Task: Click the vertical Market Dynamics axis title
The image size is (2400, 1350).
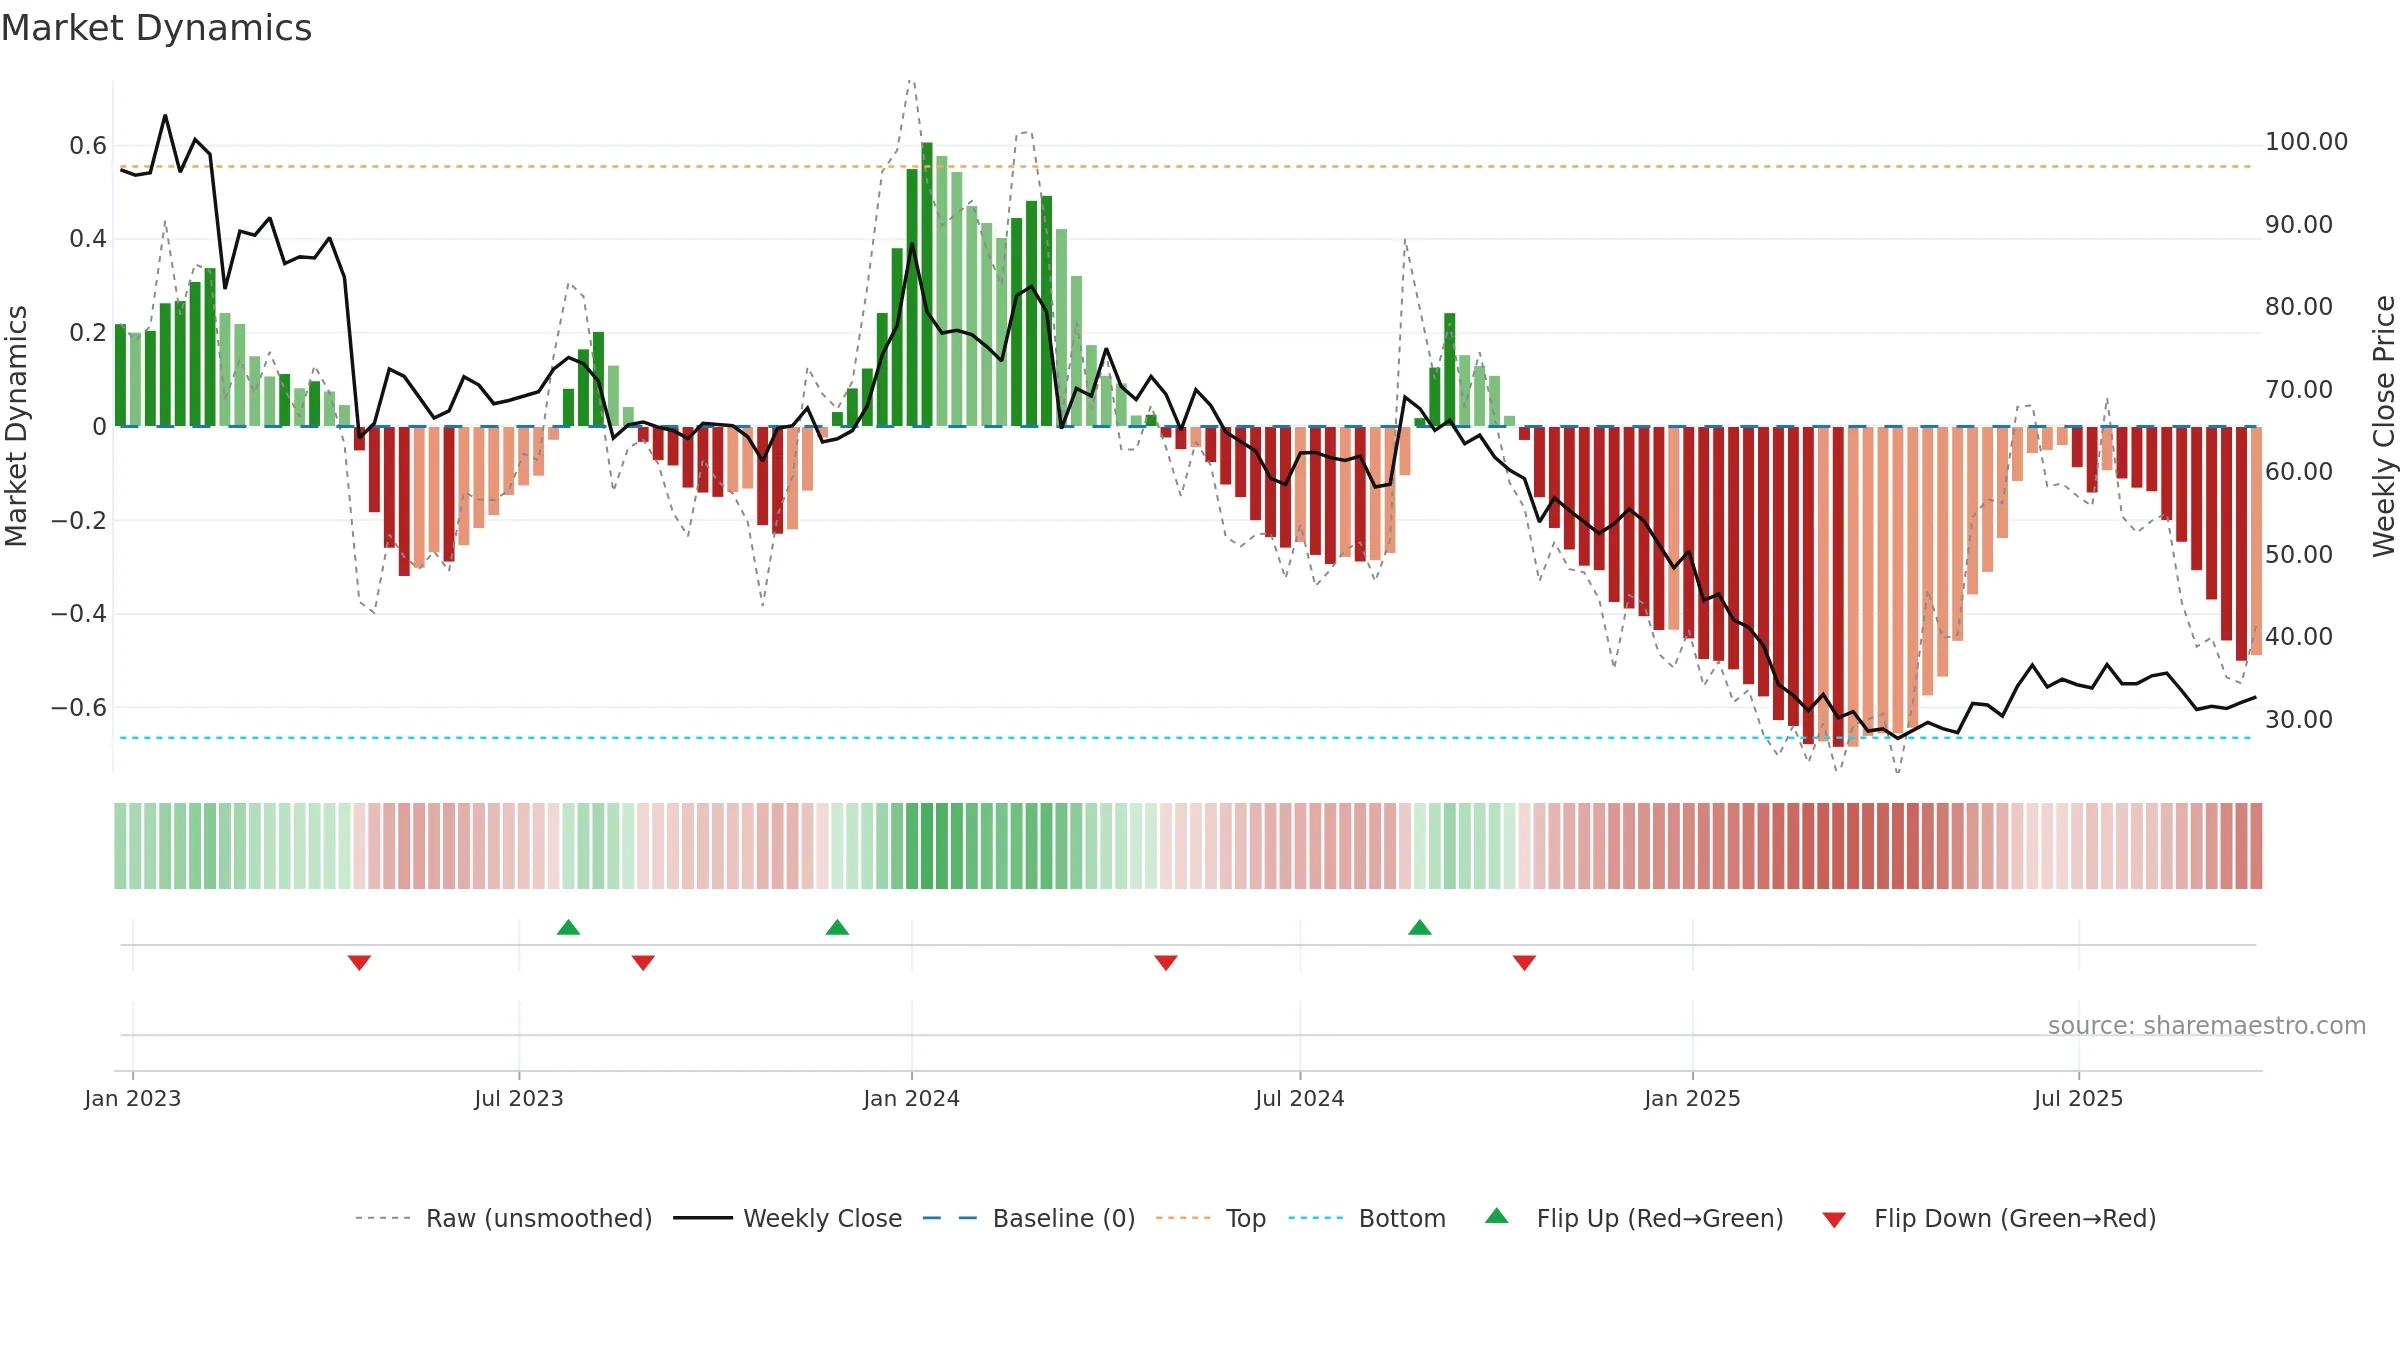Action: pos(16,426)
